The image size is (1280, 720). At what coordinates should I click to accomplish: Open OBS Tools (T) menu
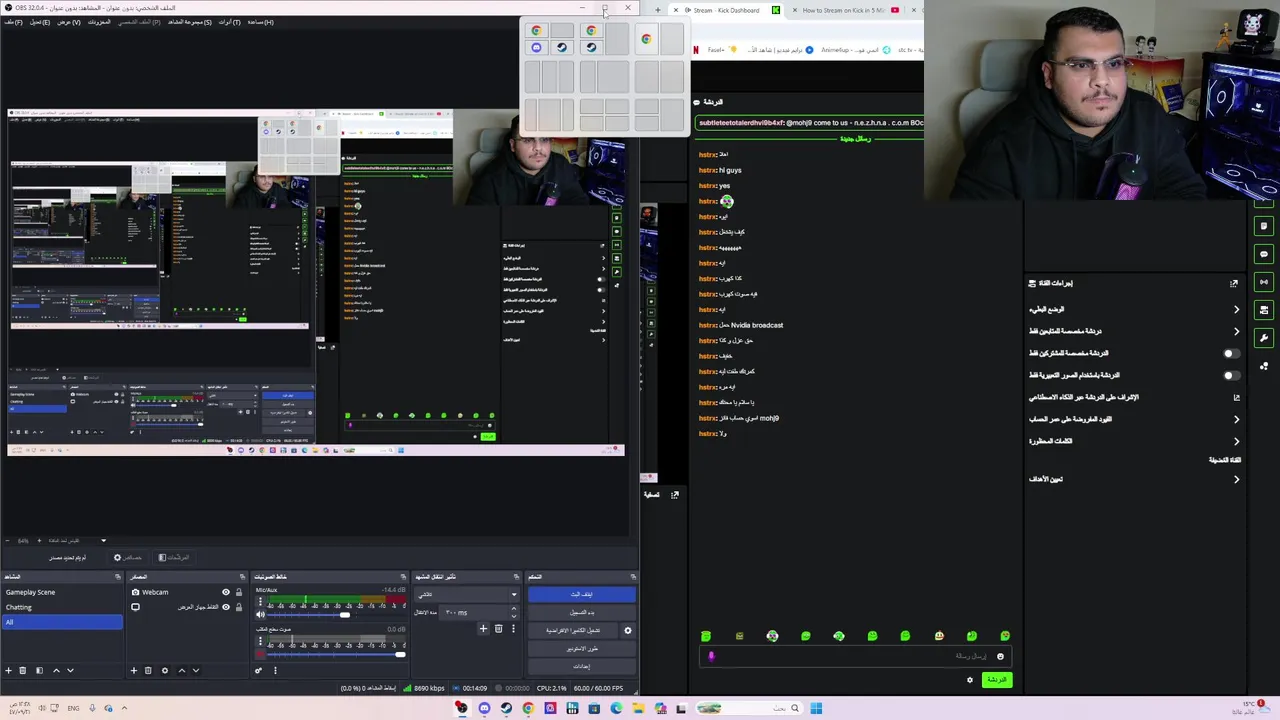coord(230,22)
